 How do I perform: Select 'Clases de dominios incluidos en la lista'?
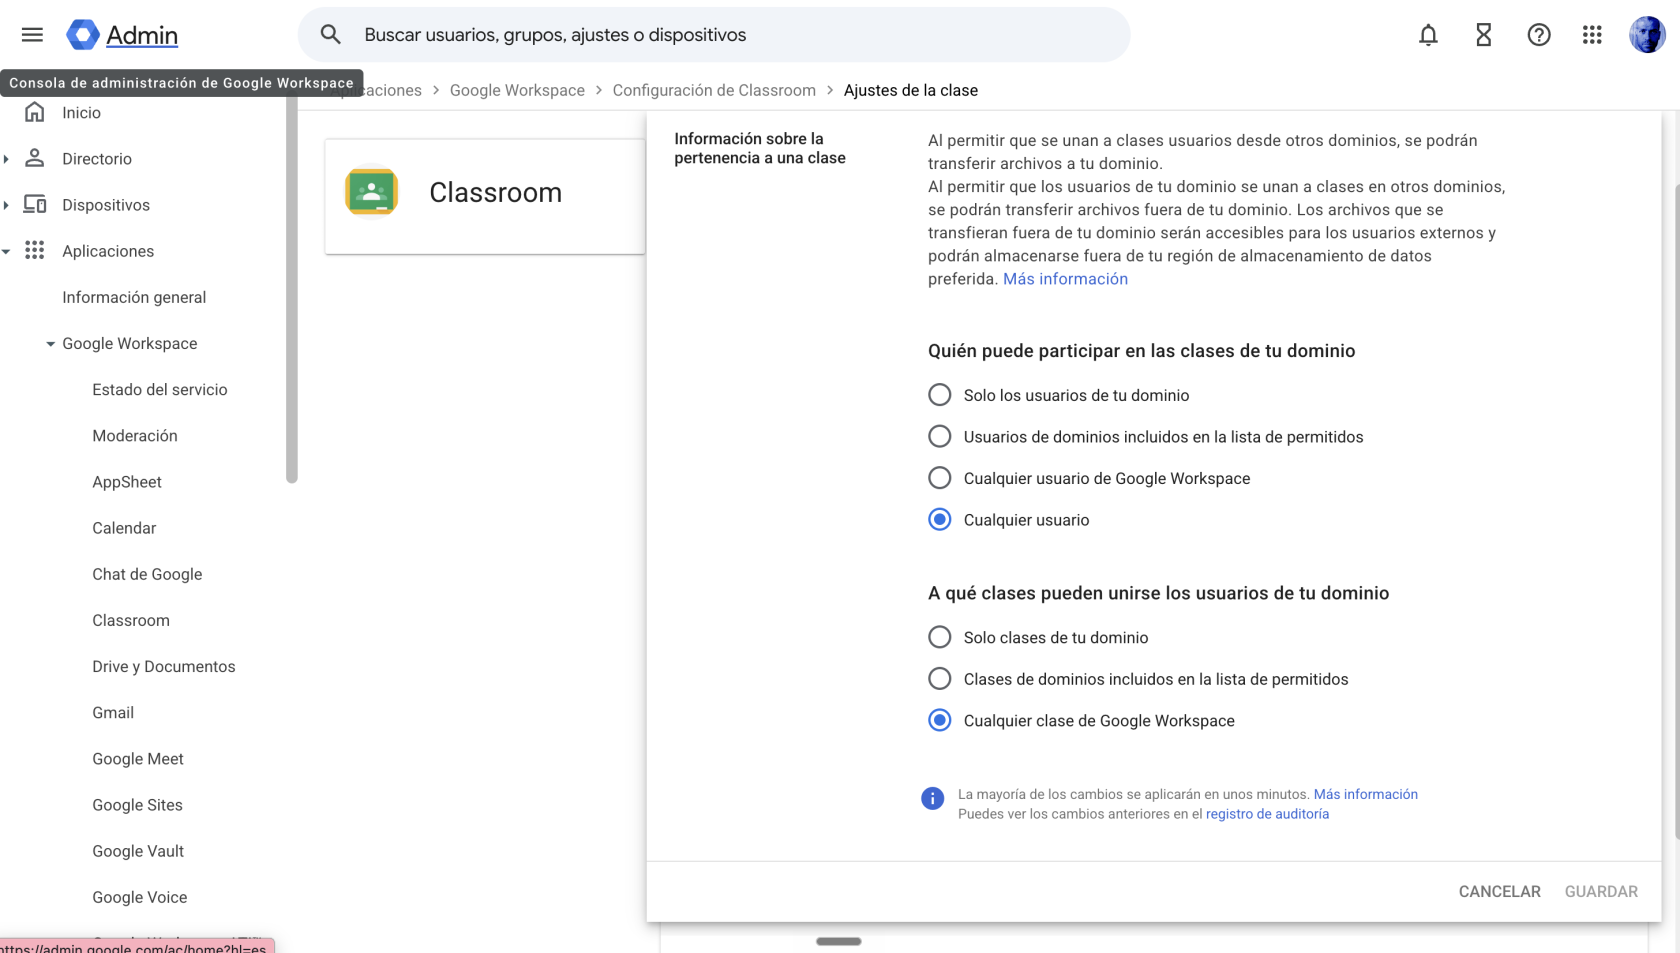pos(1138,679)
